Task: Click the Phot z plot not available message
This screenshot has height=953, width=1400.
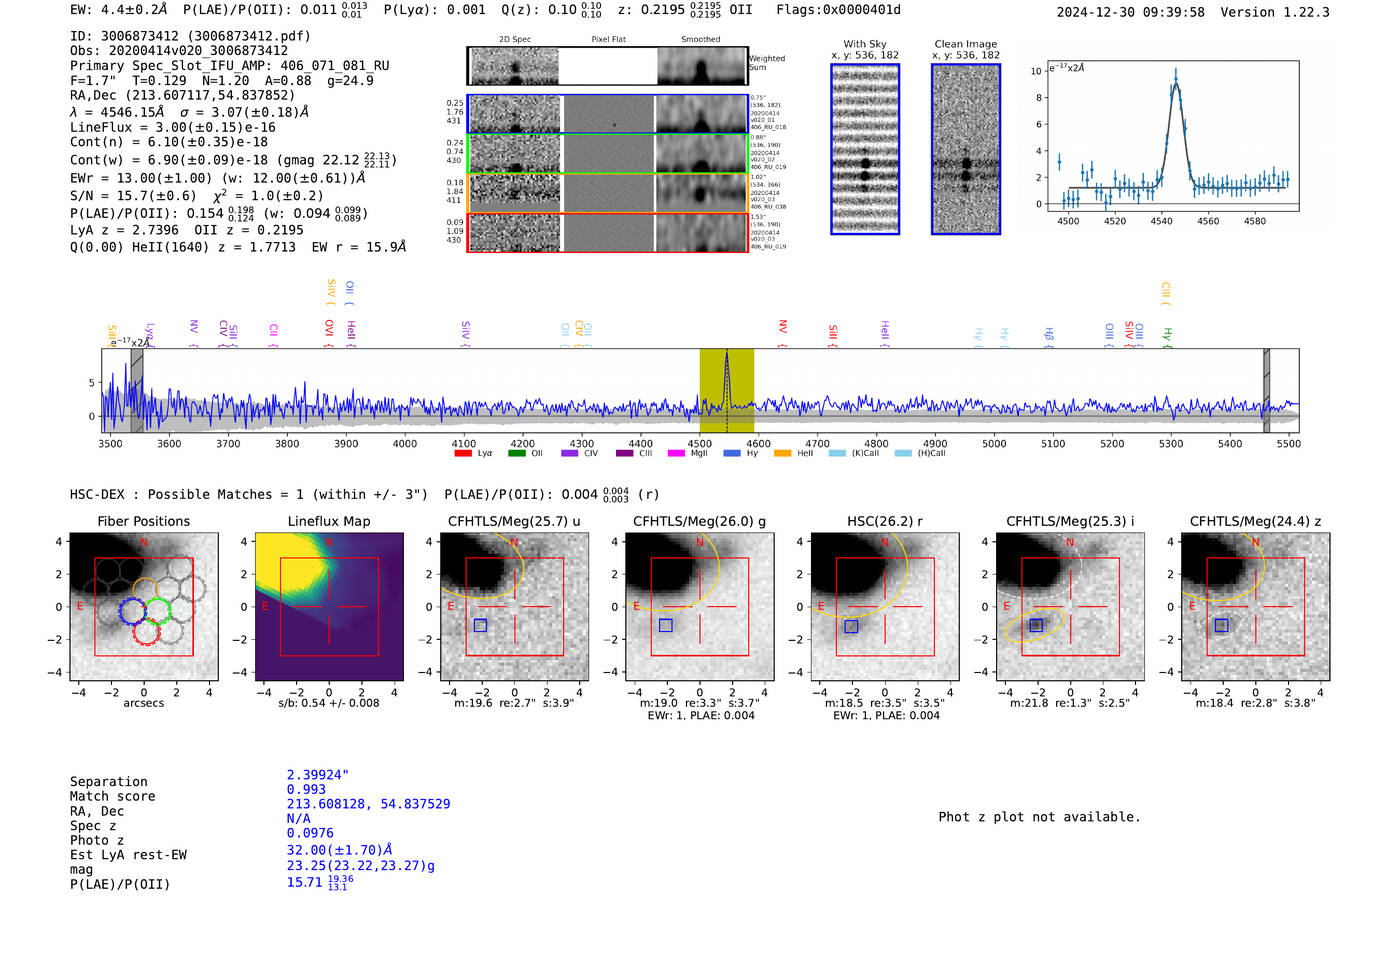Action: click(x=1039, y=817)
